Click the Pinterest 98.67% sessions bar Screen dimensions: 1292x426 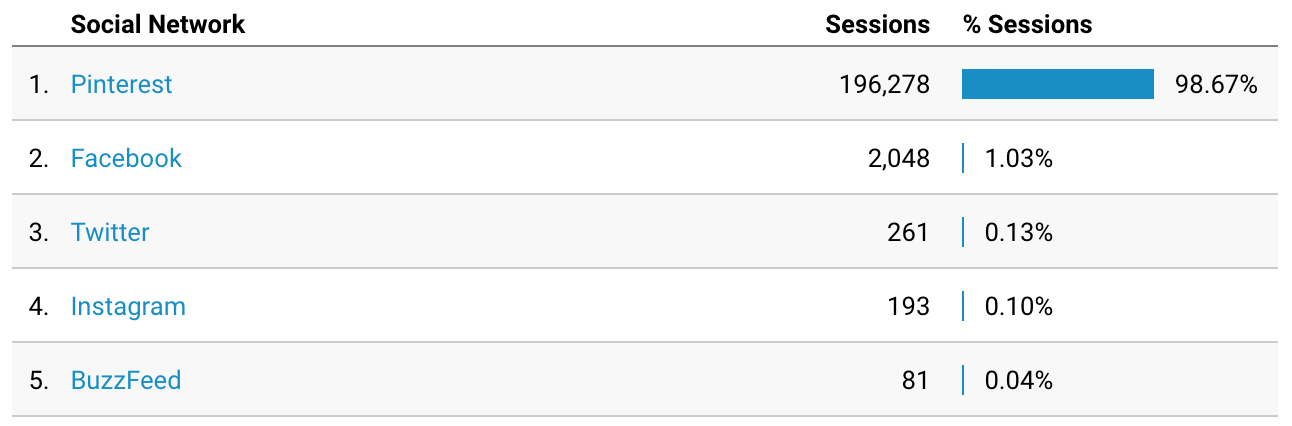tap(1058, 84)
